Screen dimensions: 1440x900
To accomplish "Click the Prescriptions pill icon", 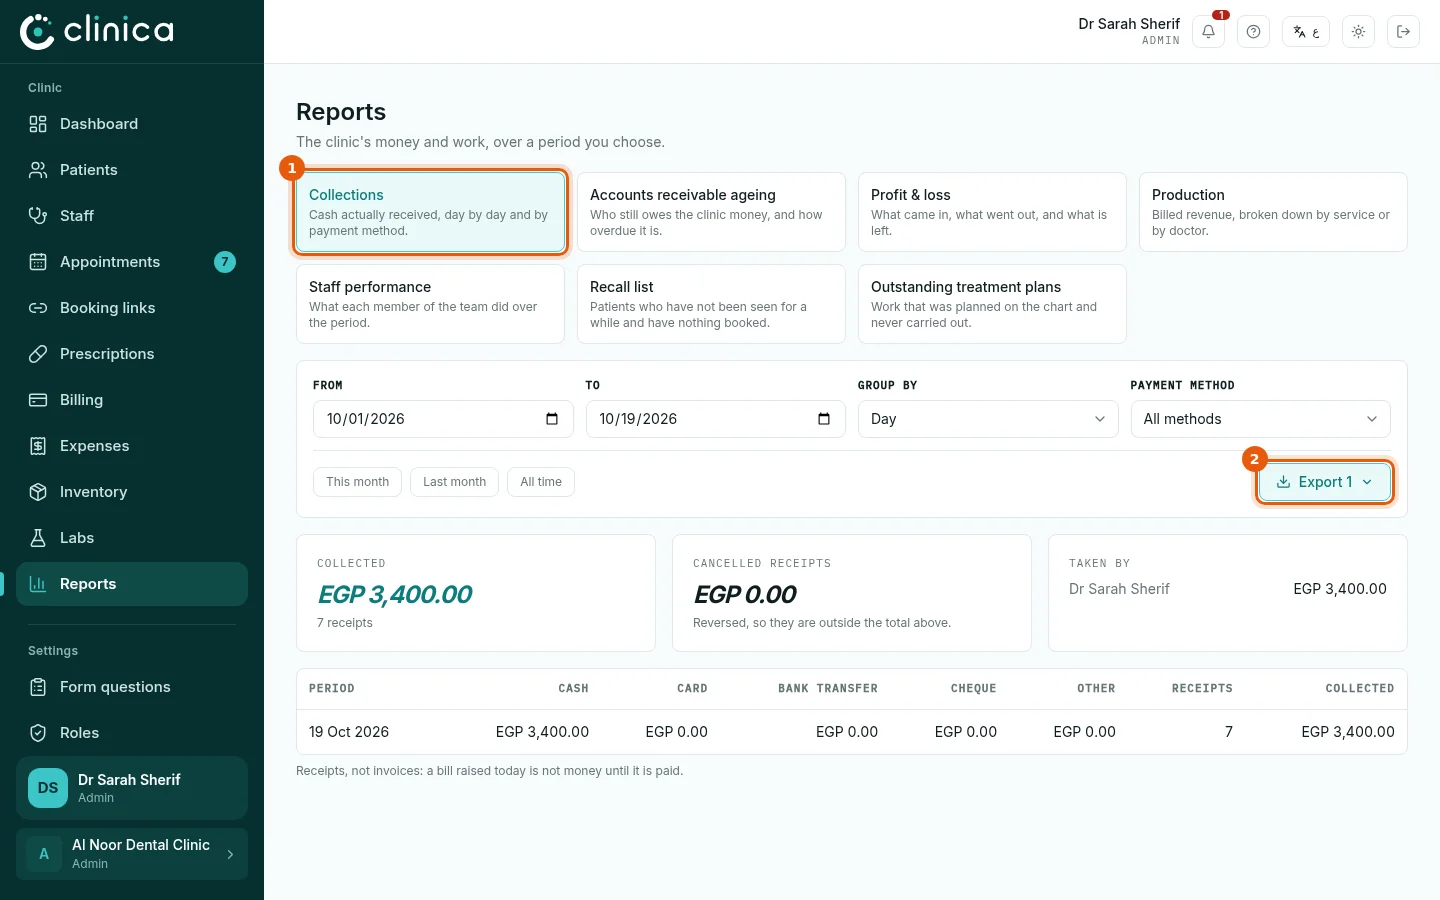I will click(x=38, y=354).
